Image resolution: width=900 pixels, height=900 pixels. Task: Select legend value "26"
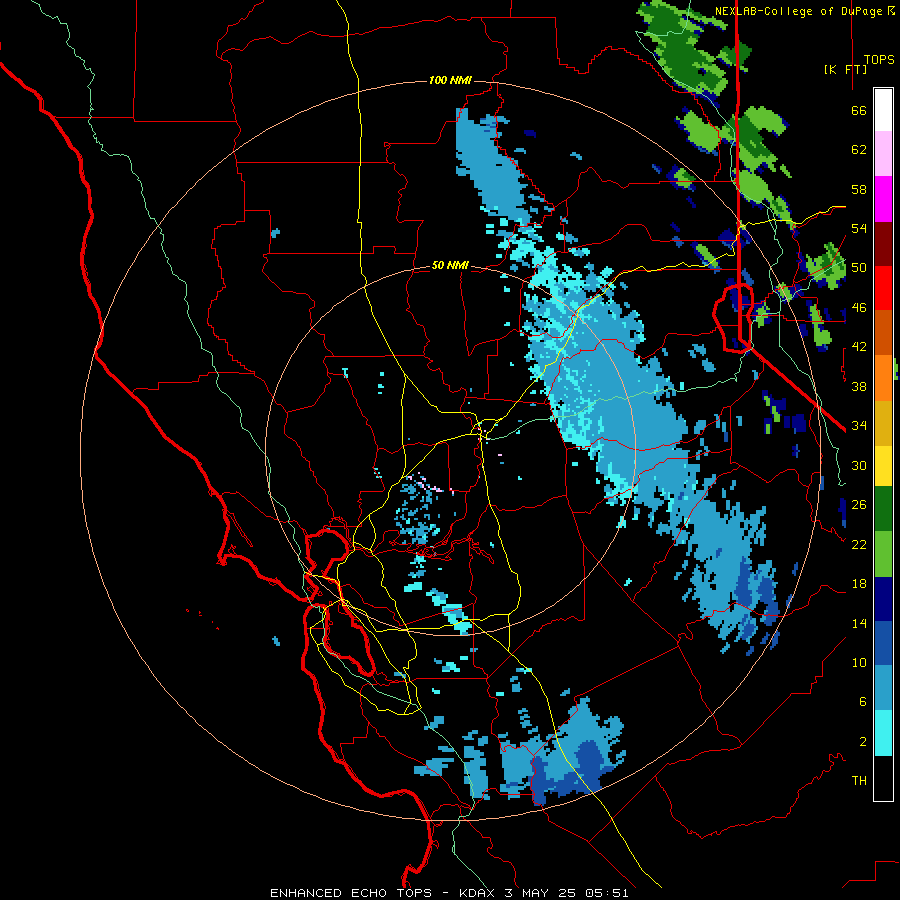click(859, 505)
